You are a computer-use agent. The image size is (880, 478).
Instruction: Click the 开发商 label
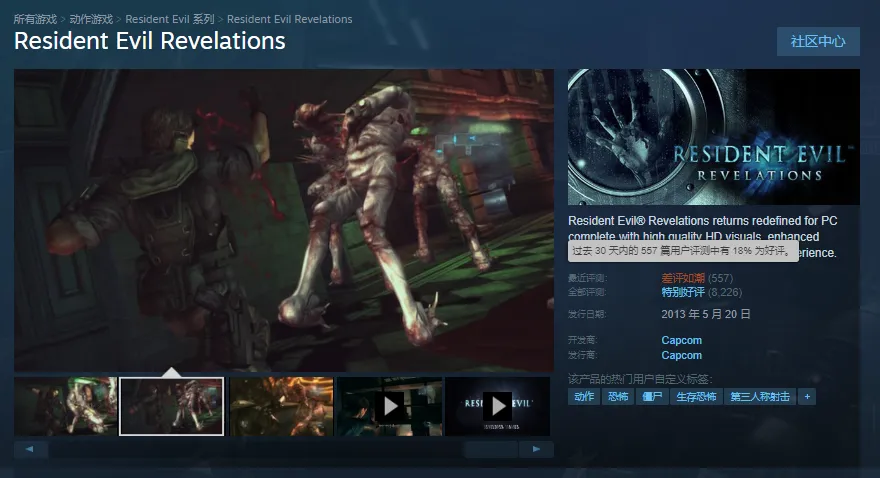583,340
